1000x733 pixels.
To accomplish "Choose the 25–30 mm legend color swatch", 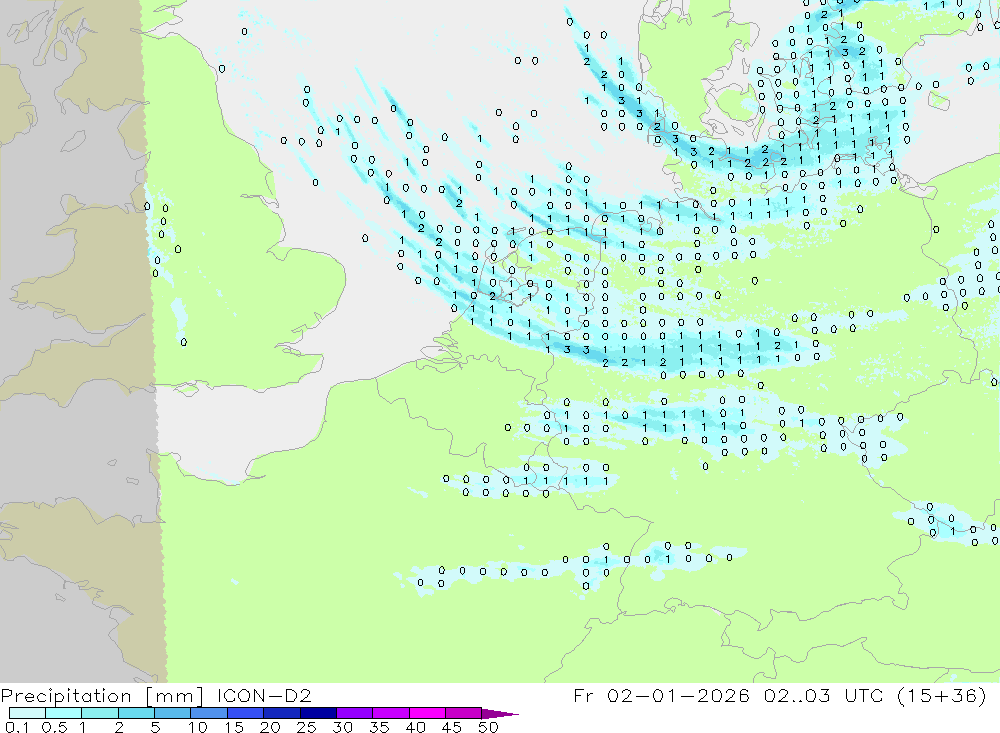I will [318, 713].
